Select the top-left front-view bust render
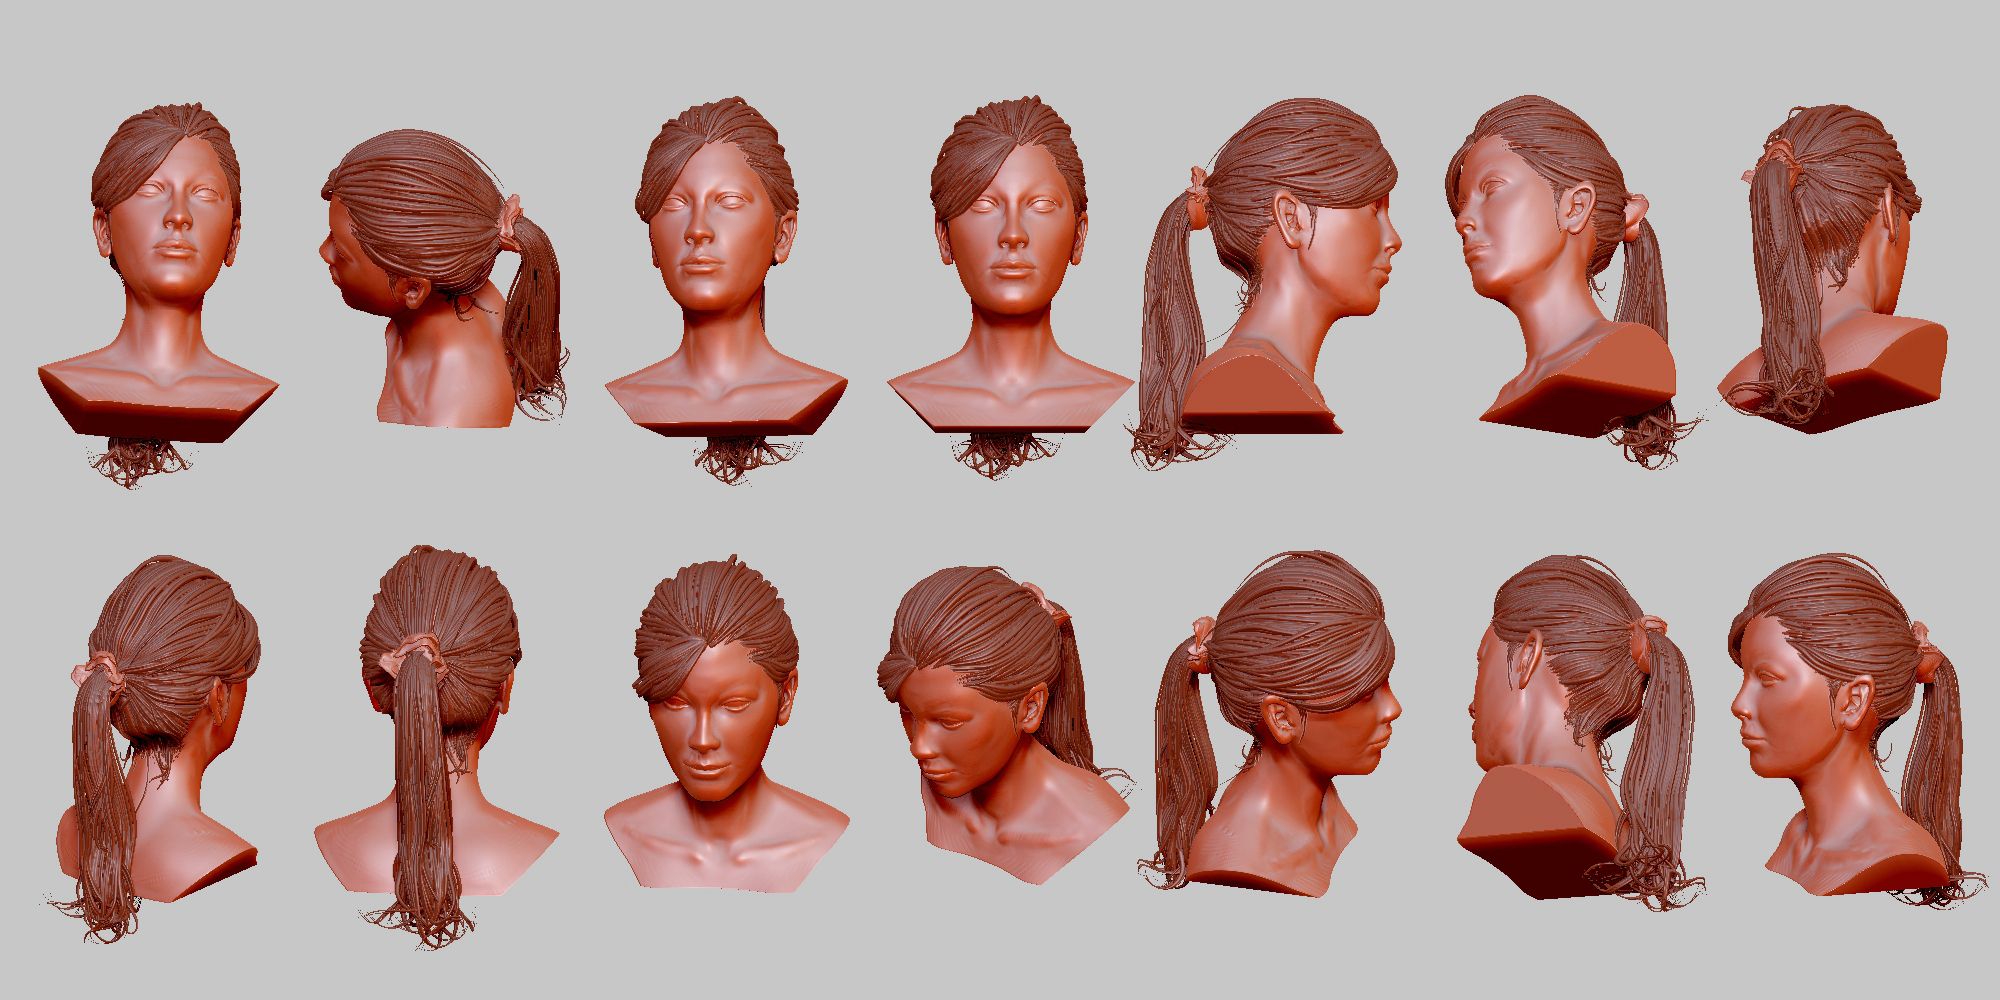The width and height of the screenshot is (2000, 1000). pyautogui.click(x=158, y=295)
